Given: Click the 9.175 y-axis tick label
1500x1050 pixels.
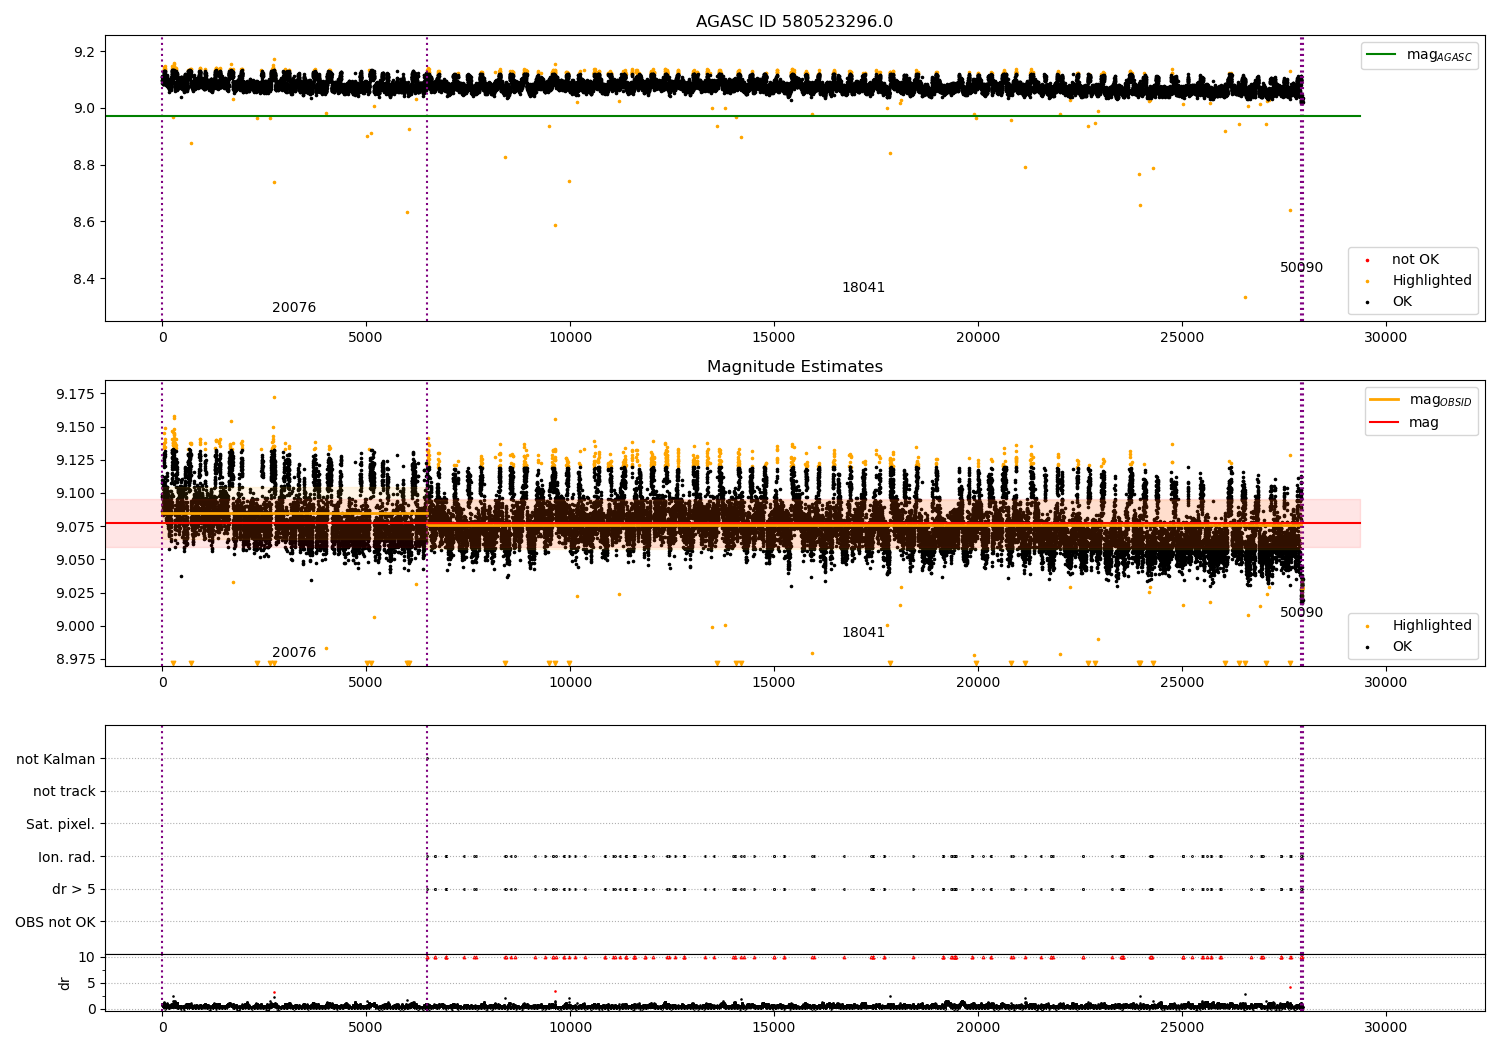Looking at the screenshot, I should point(76,394).
